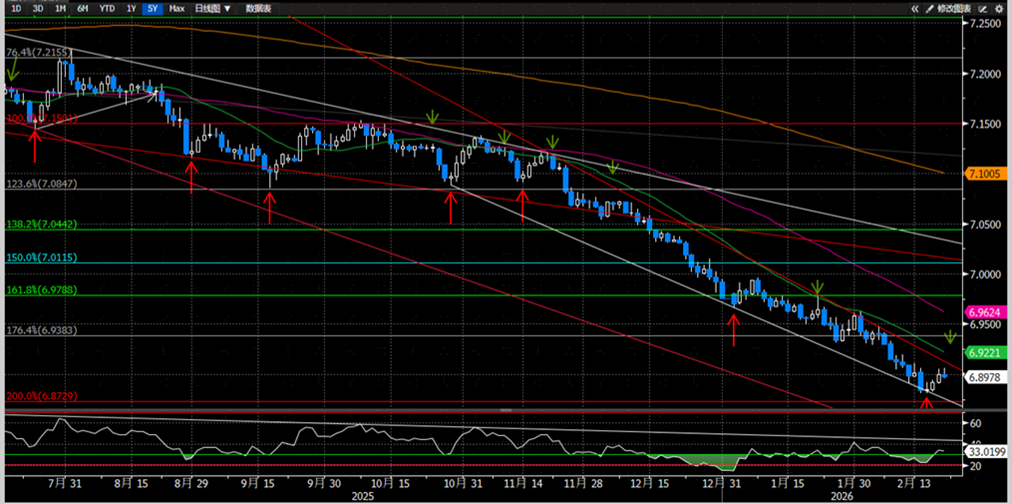This screenshot has width=1012, height=504.
Task: Select the 138.2%(7.0442) Fibonacci label
Action: coord(42,225)
